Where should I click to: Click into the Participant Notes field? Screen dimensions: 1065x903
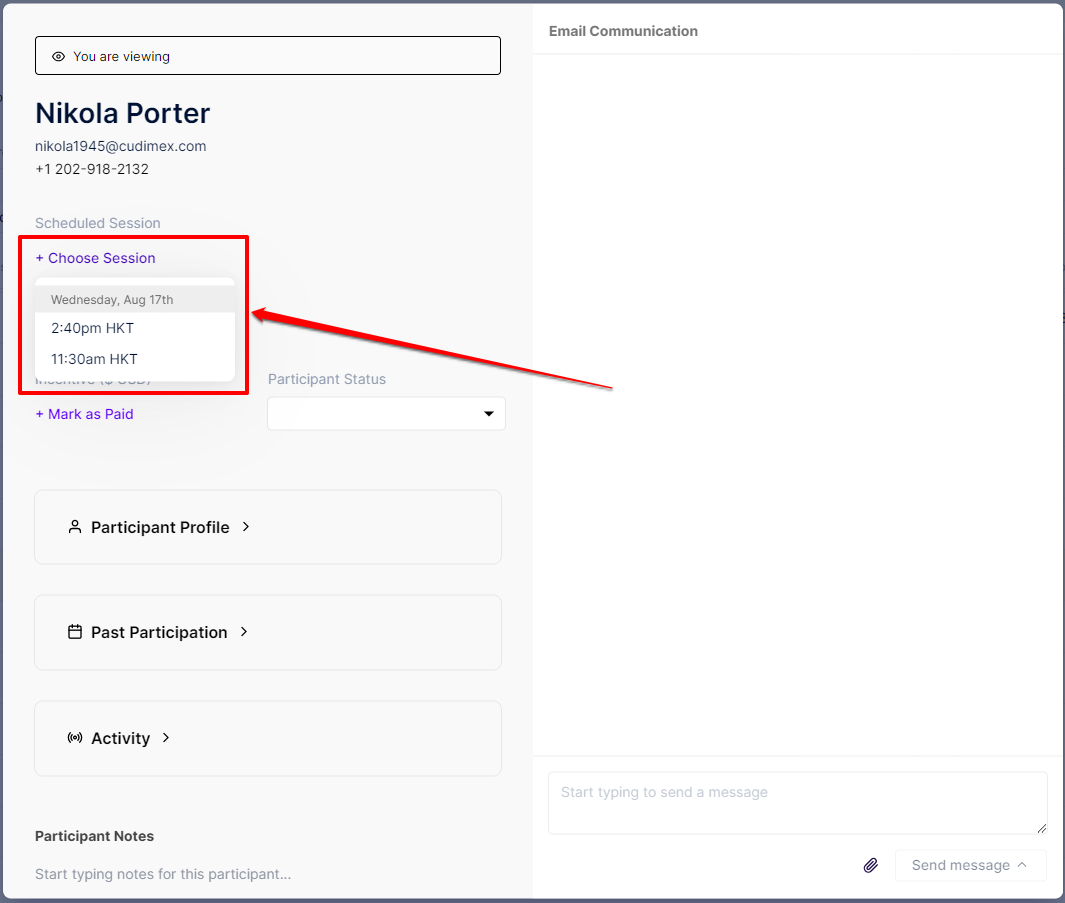click(x=163, y=874)
